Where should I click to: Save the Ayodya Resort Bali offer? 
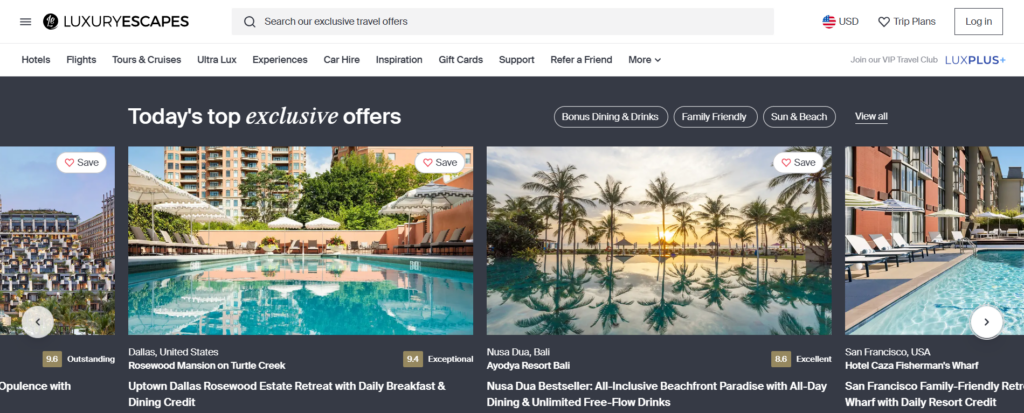point(798,163)
